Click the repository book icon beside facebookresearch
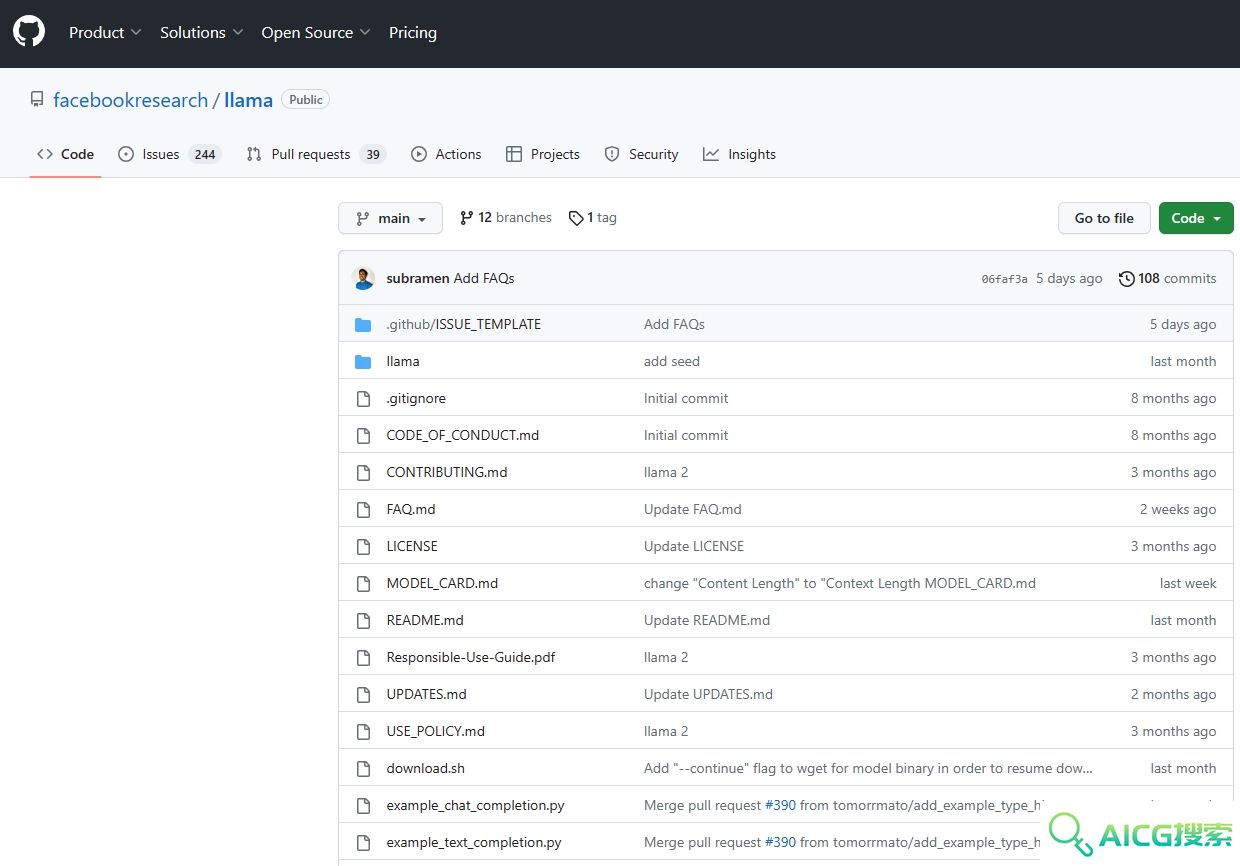The height and width of the screenshot is (866, 1240). coord(37,100)
